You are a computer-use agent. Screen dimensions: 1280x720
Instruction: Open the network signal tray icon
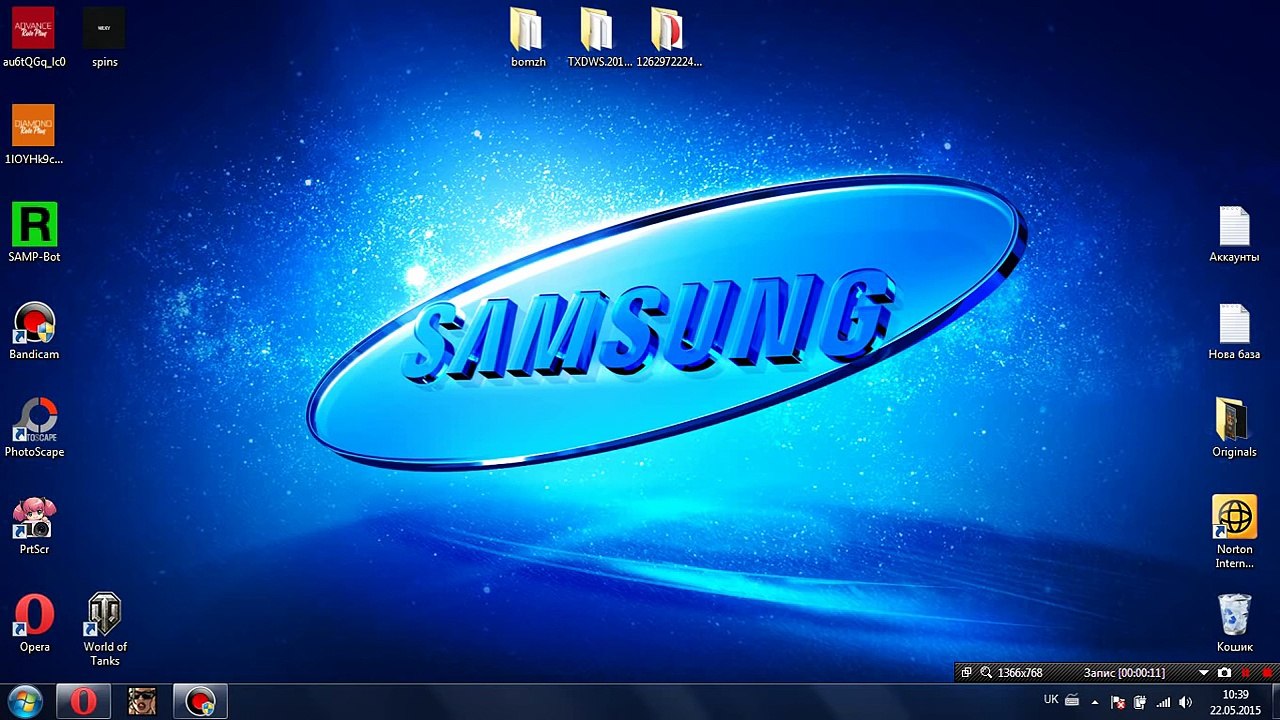point(1163,702)
